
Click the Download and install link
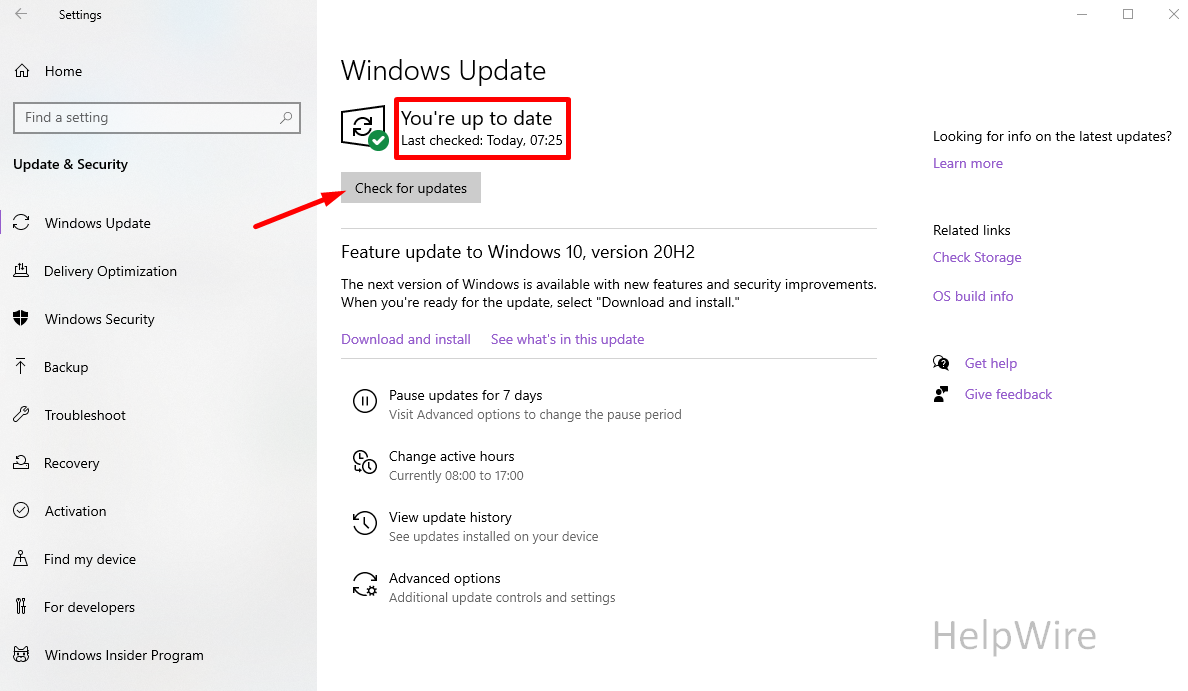[405, 339]
